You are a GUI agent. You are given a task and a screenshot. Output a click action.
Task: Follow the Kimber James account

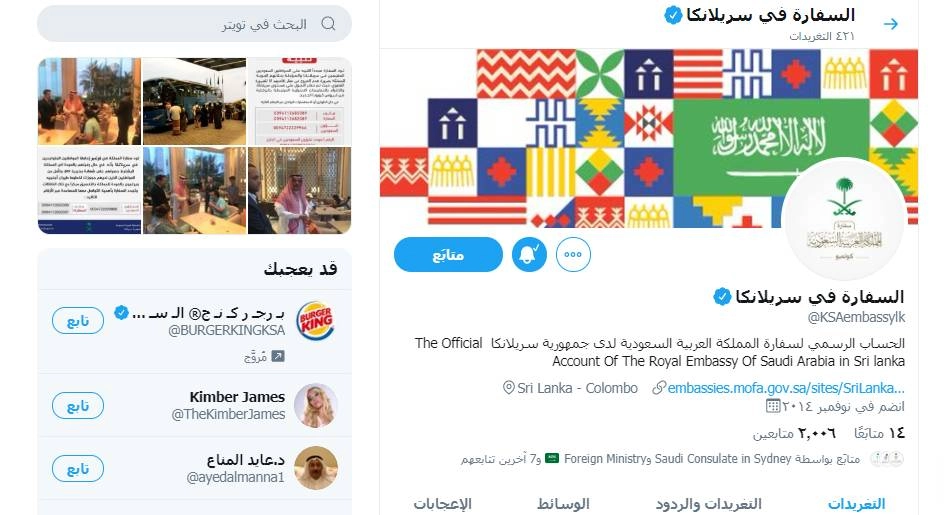(78, 405)
